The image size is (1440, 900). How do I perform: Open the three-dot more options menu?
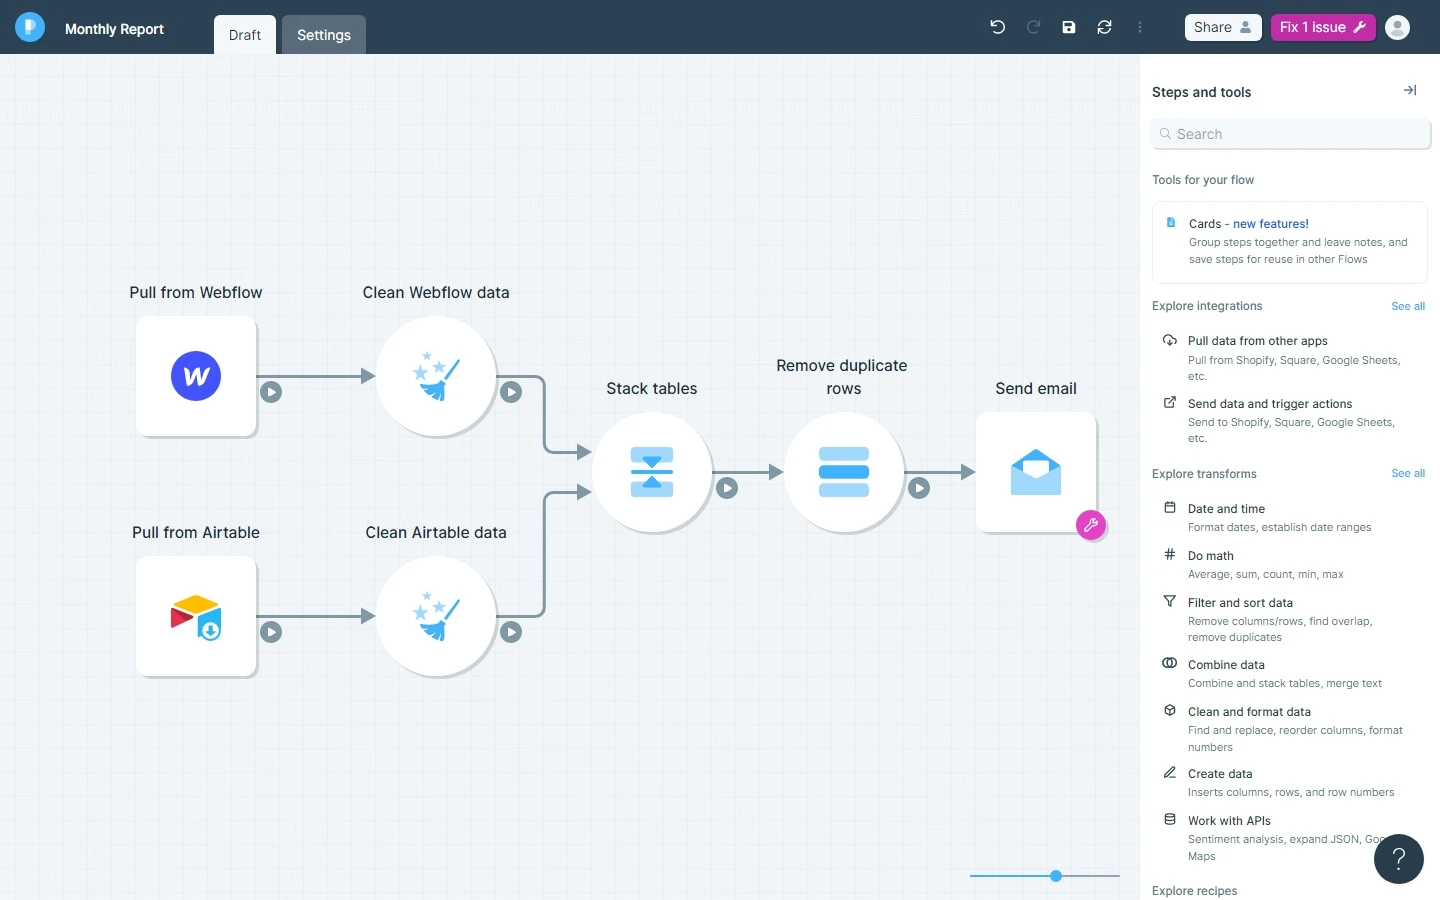tap(1140, 27)
